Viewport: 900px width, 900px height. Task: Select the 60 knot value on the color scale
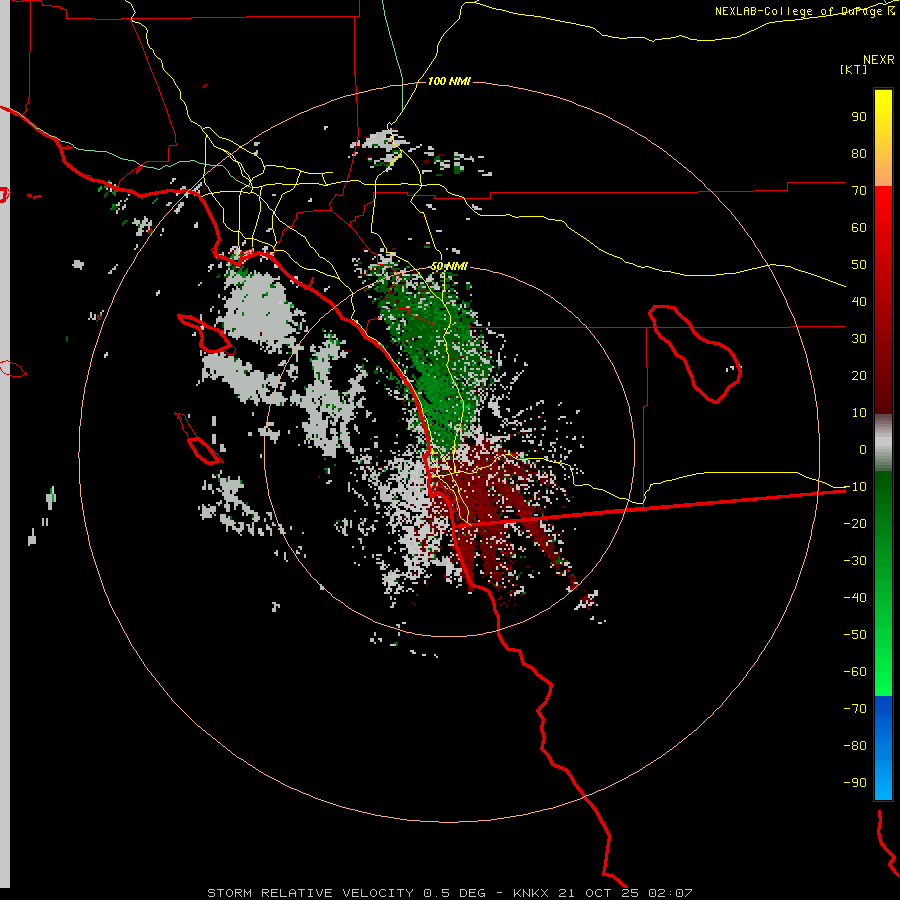tap(859, 227)
